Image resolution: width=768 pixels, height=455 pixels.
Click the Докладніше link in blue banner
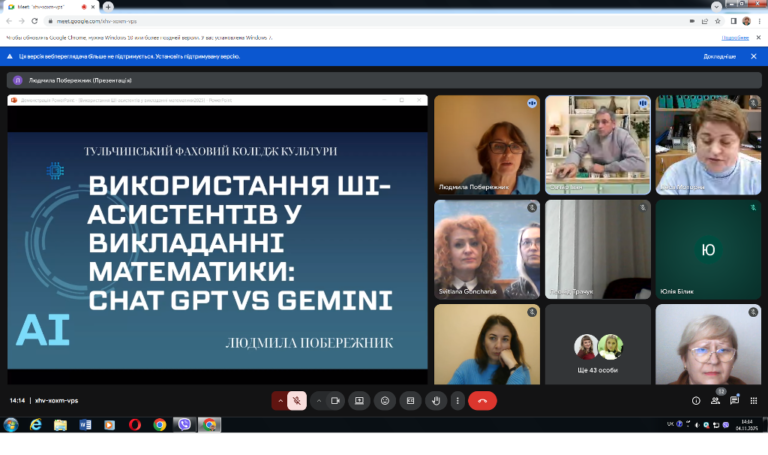coord(720,56)
